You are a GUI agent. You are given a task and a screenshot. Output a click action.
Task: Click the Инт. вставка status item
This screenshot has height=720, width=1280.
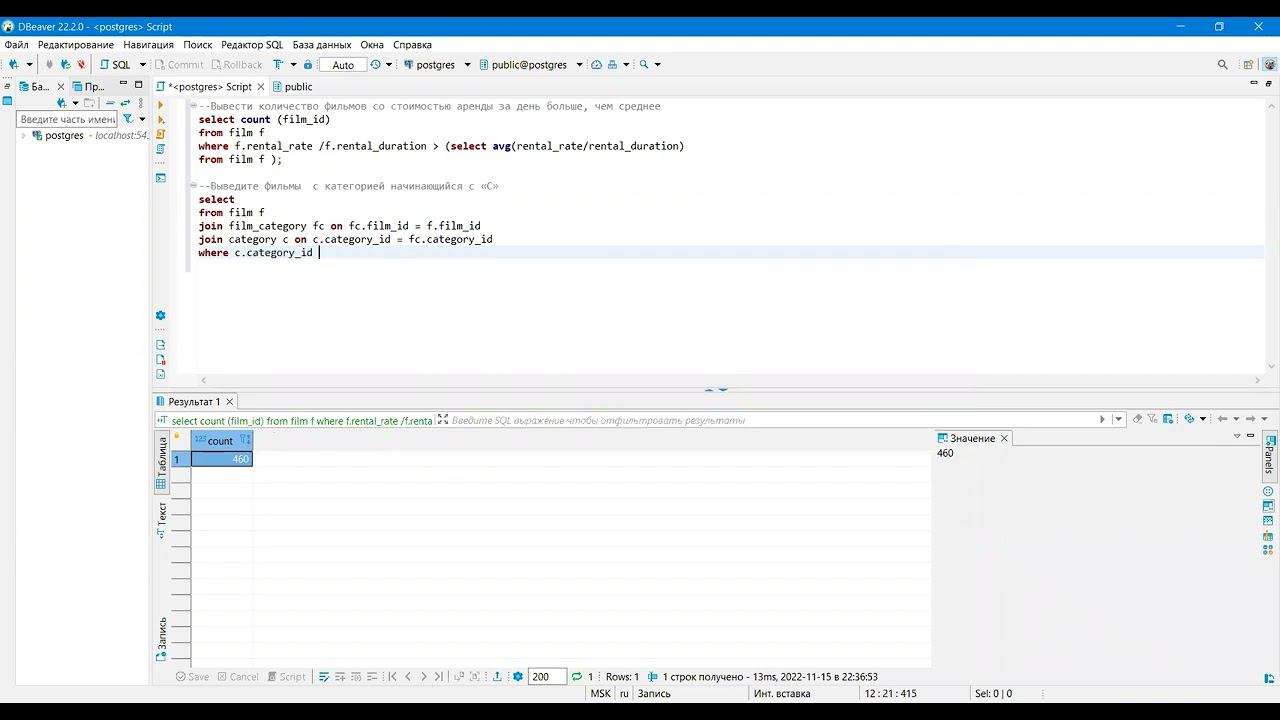[x=782, y=693]
